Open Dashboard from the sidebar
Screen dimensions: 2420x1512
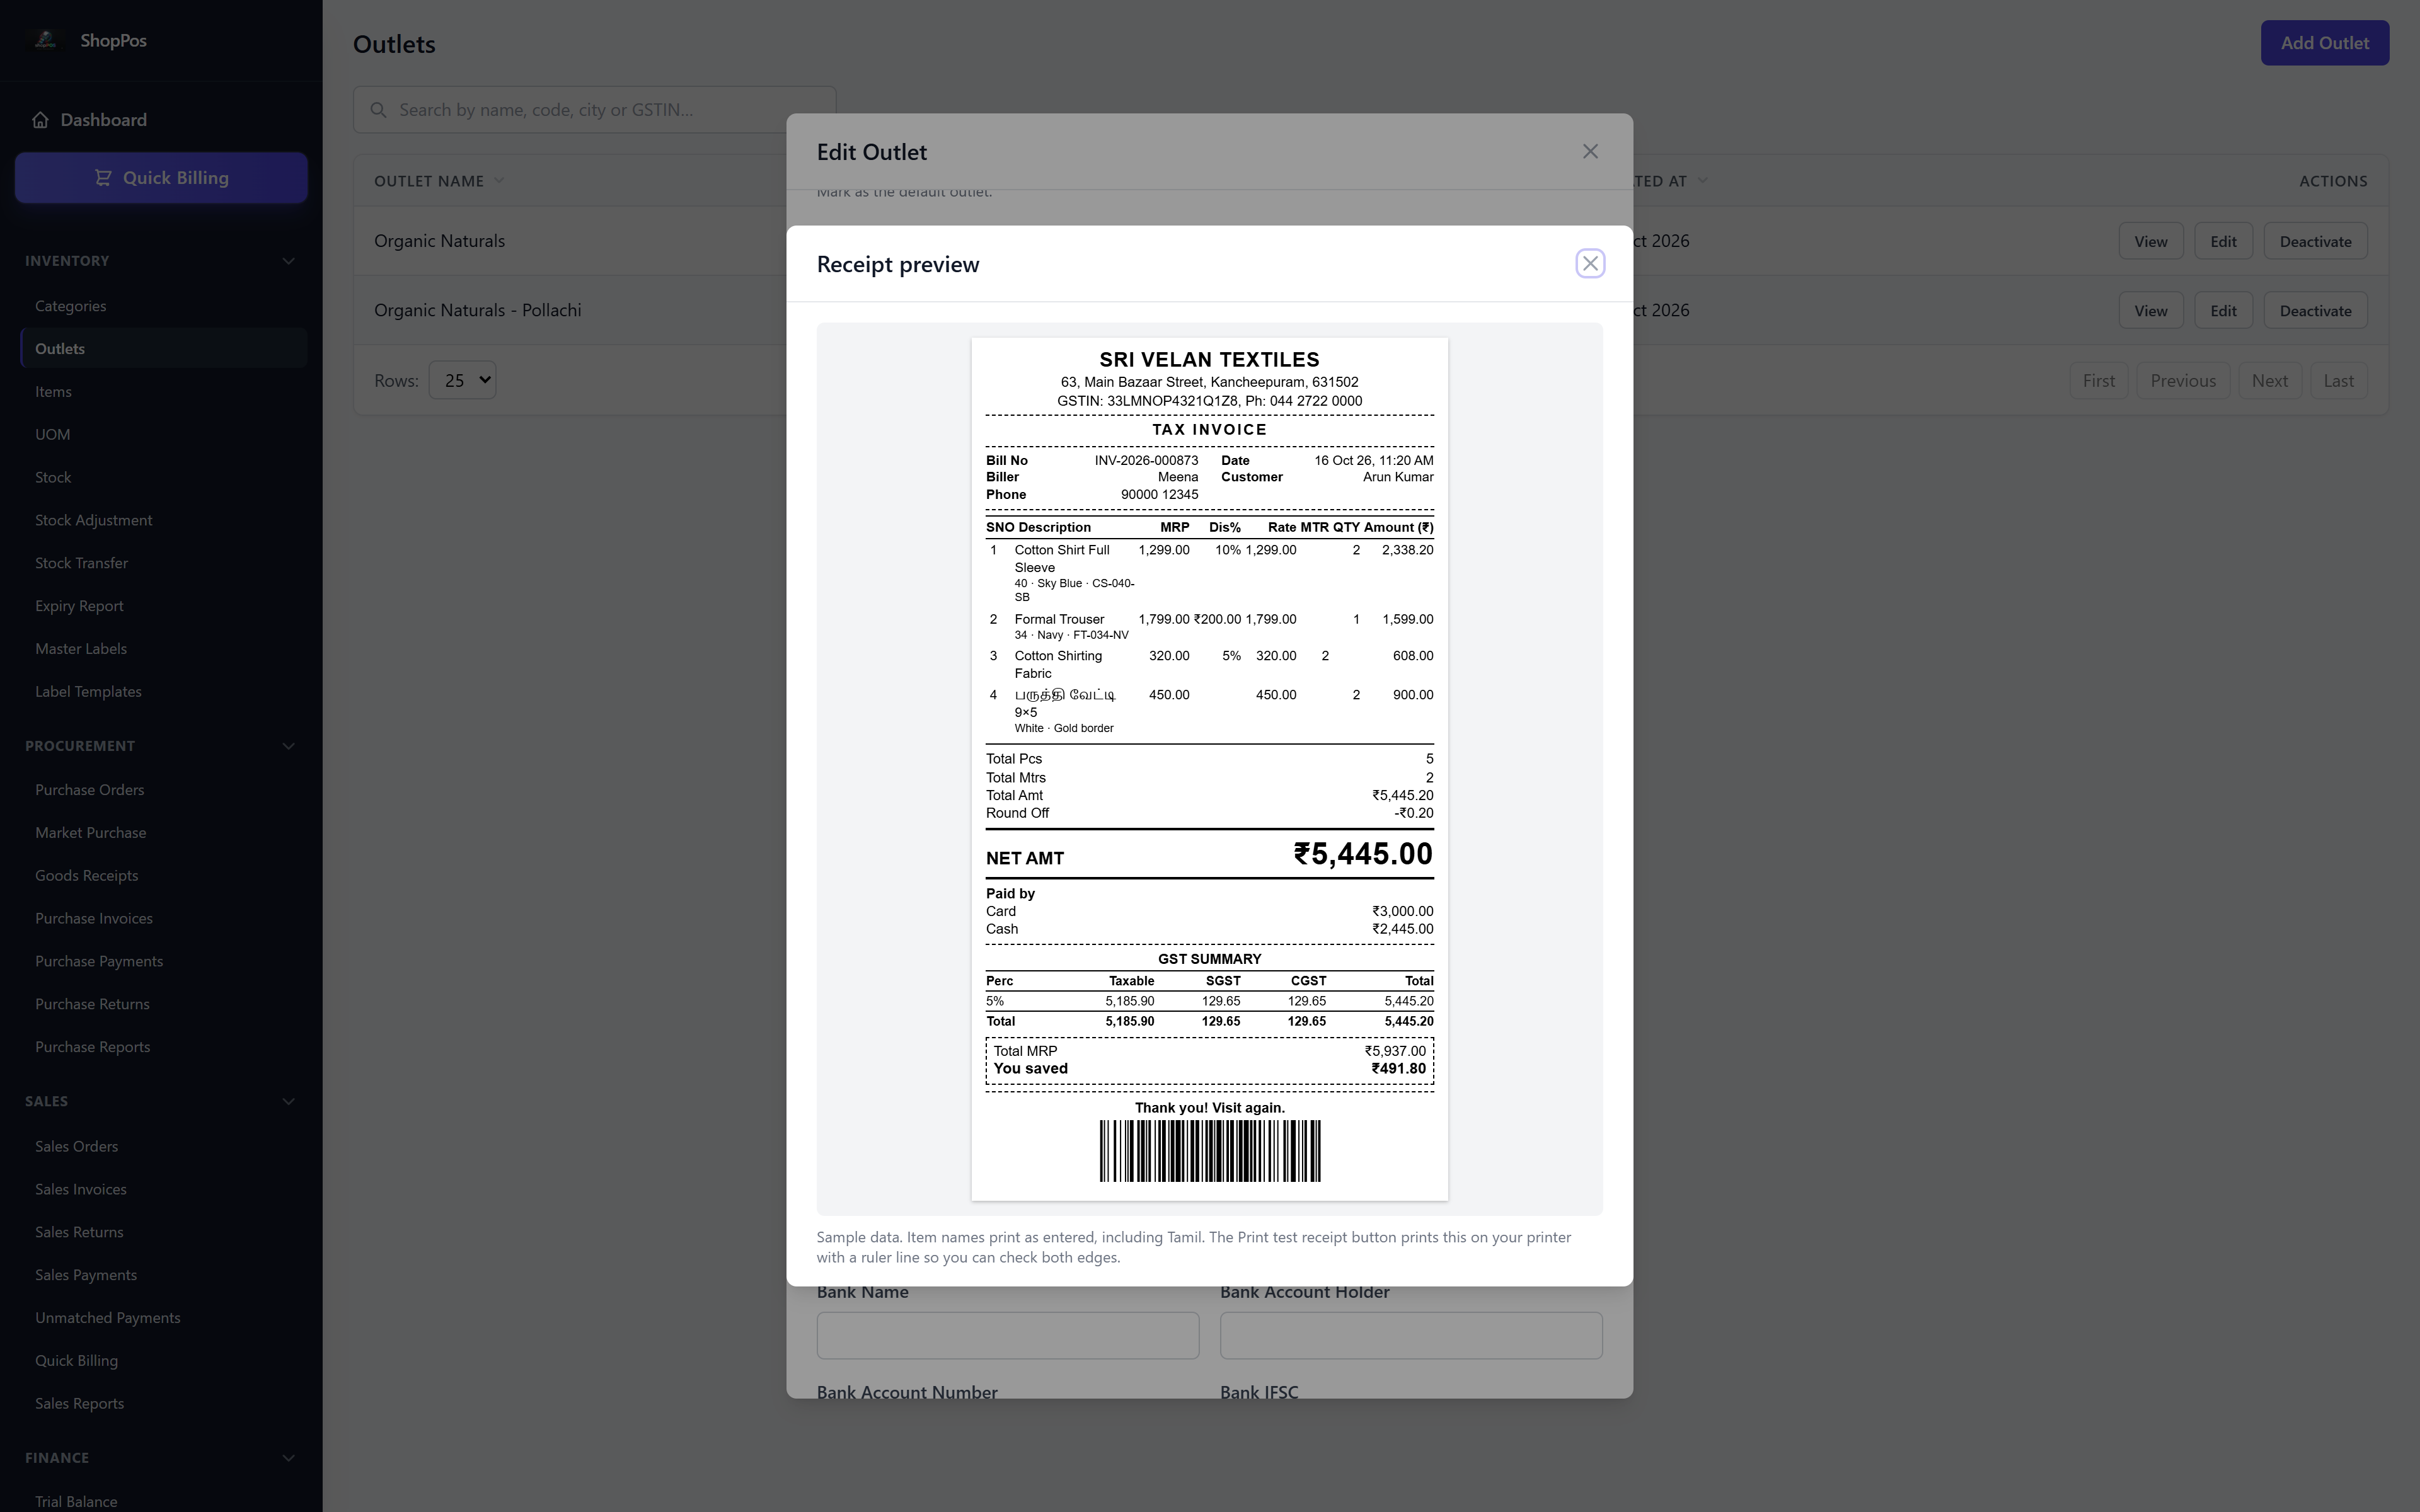pyautogui.click(x=103, y=120)
